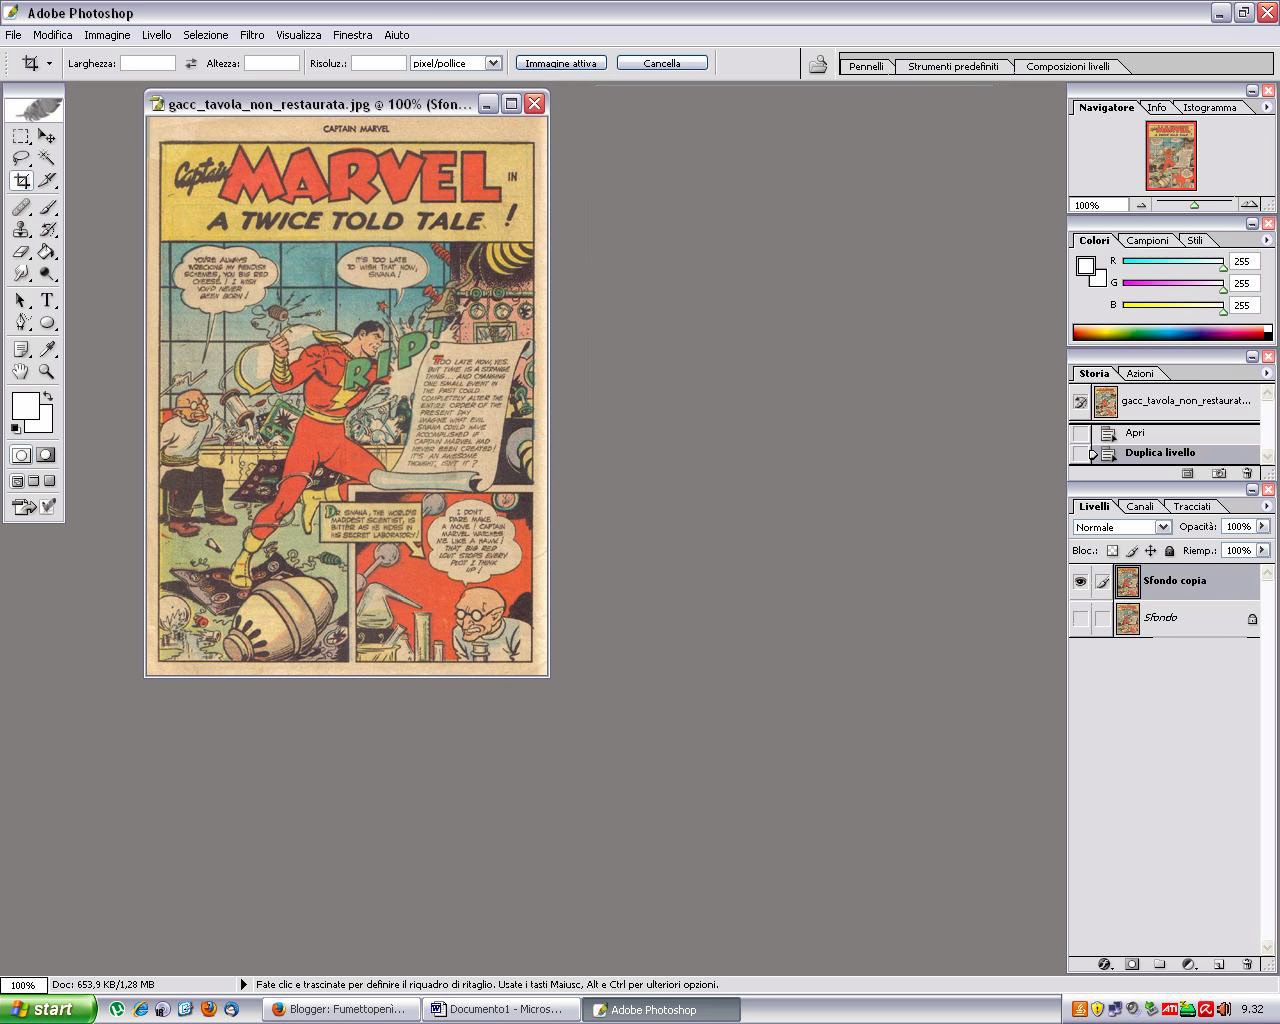Open Colori panel flyout menu
1280x1024 pixels.
(x=1266, y=240)
